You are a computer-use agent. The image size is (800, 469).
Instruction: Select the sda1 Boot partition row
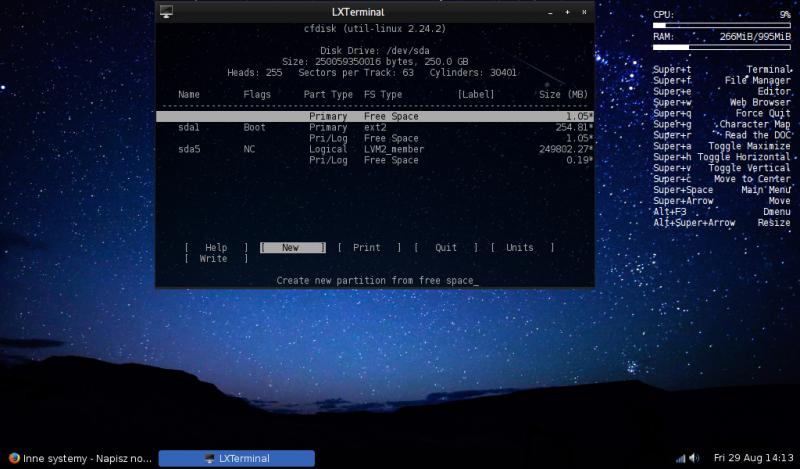pyautogui.click(x=375, y=128)
